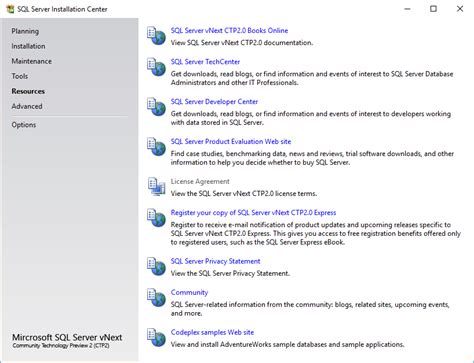This screenshot has height=363, width=474.
Task: Click the Codeplex samples Web site icon
Action: point(156,337)
